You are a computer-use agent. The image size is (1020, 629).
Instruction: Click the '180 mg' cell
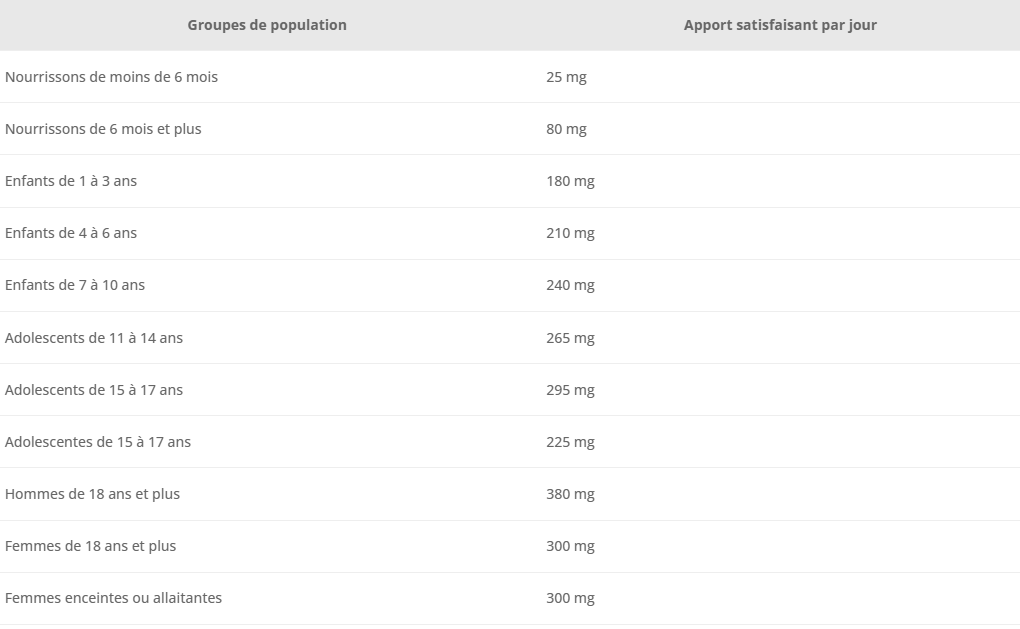pyautogui.click(x=570, y=181)
